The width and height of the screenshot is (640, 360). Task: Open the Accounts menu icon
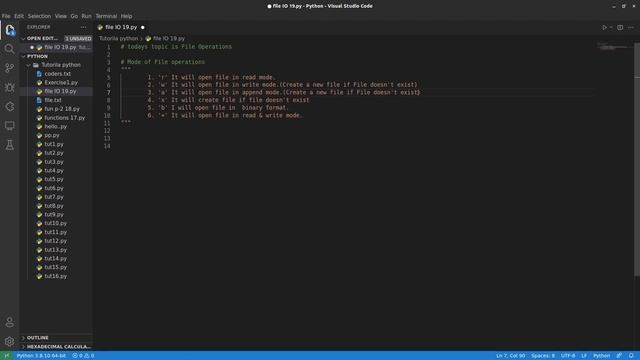click(x=9, y=322)
